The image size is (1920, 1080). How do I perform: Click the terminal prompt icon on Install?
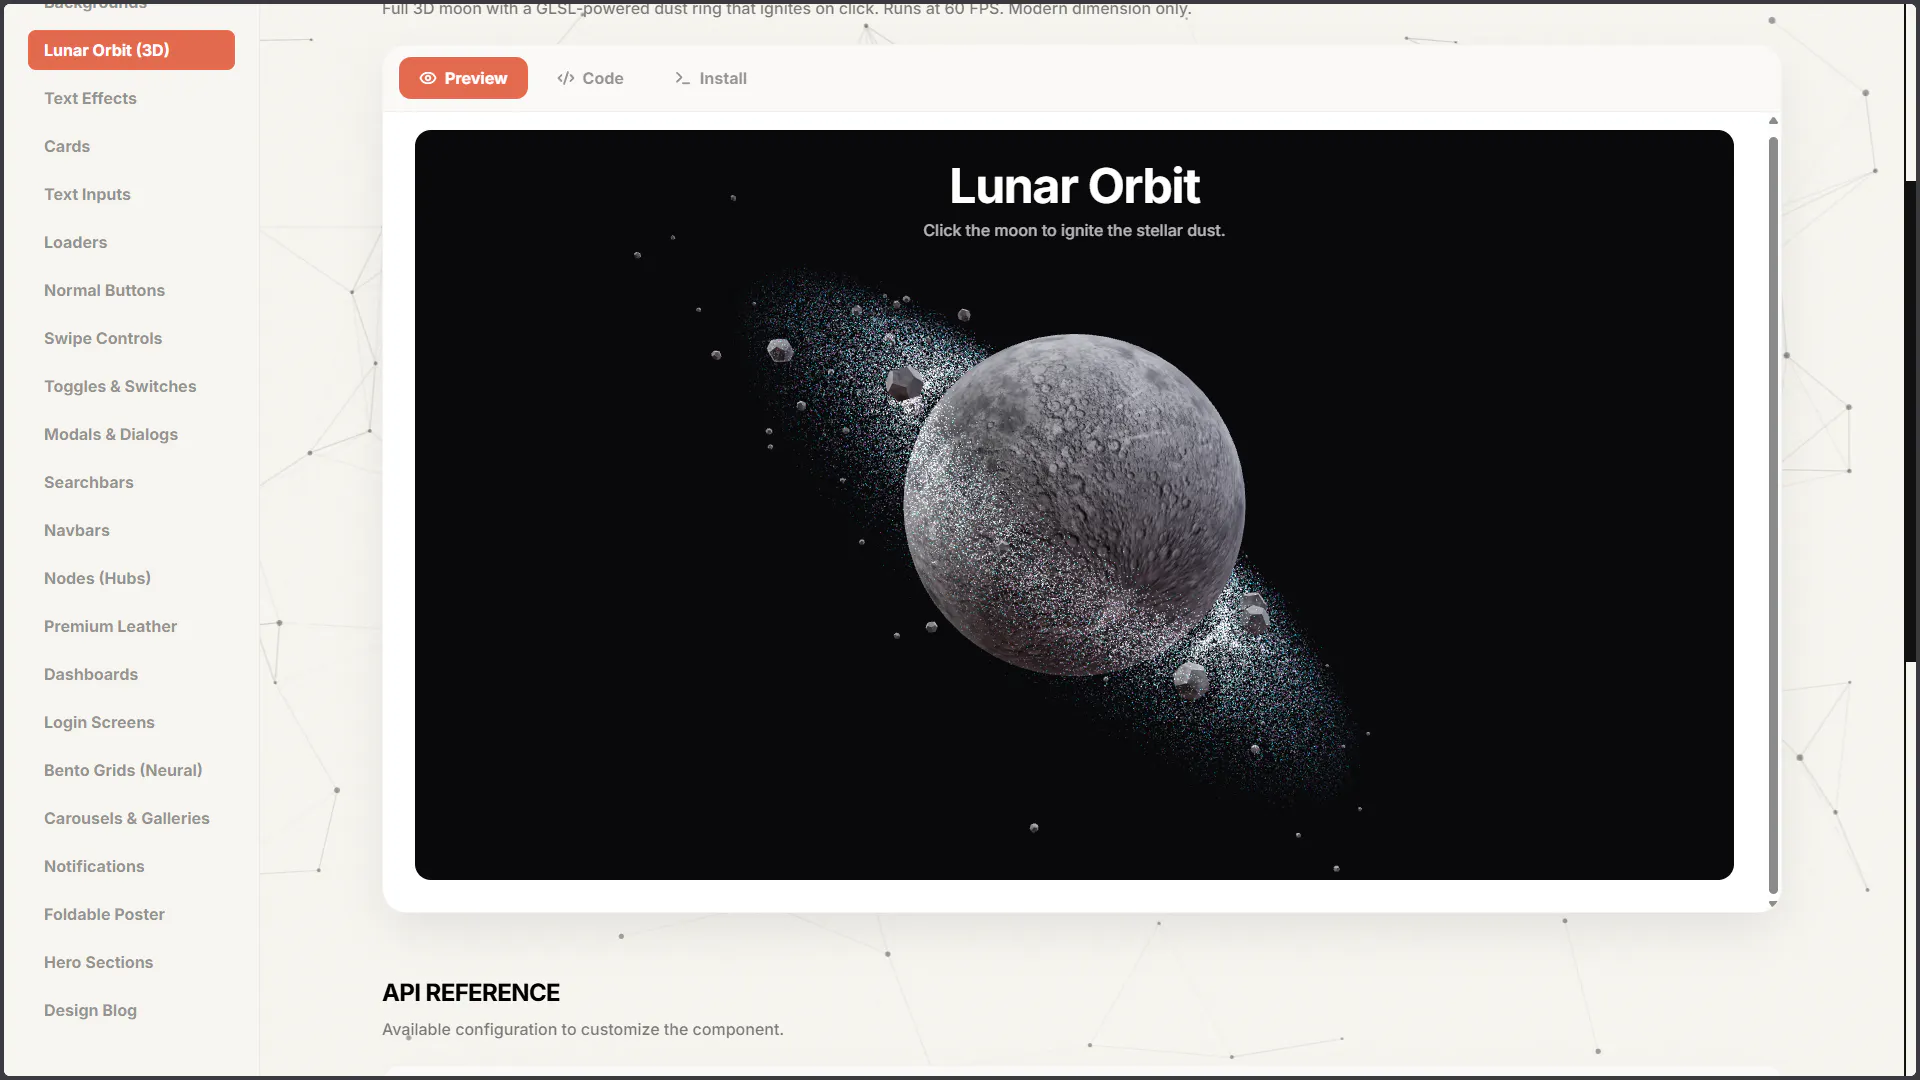point(683,78)
